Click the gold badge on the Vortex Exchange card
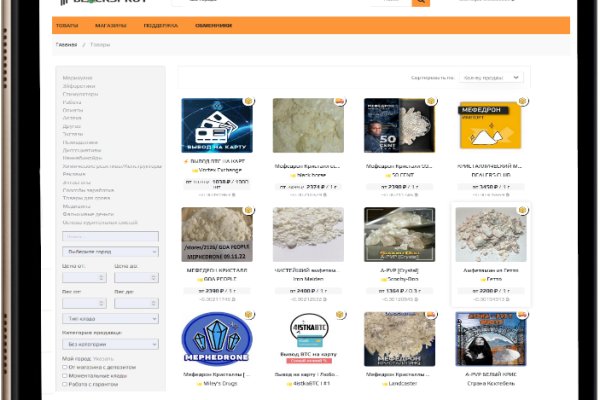The image size is (600, 400). point(249,101)
